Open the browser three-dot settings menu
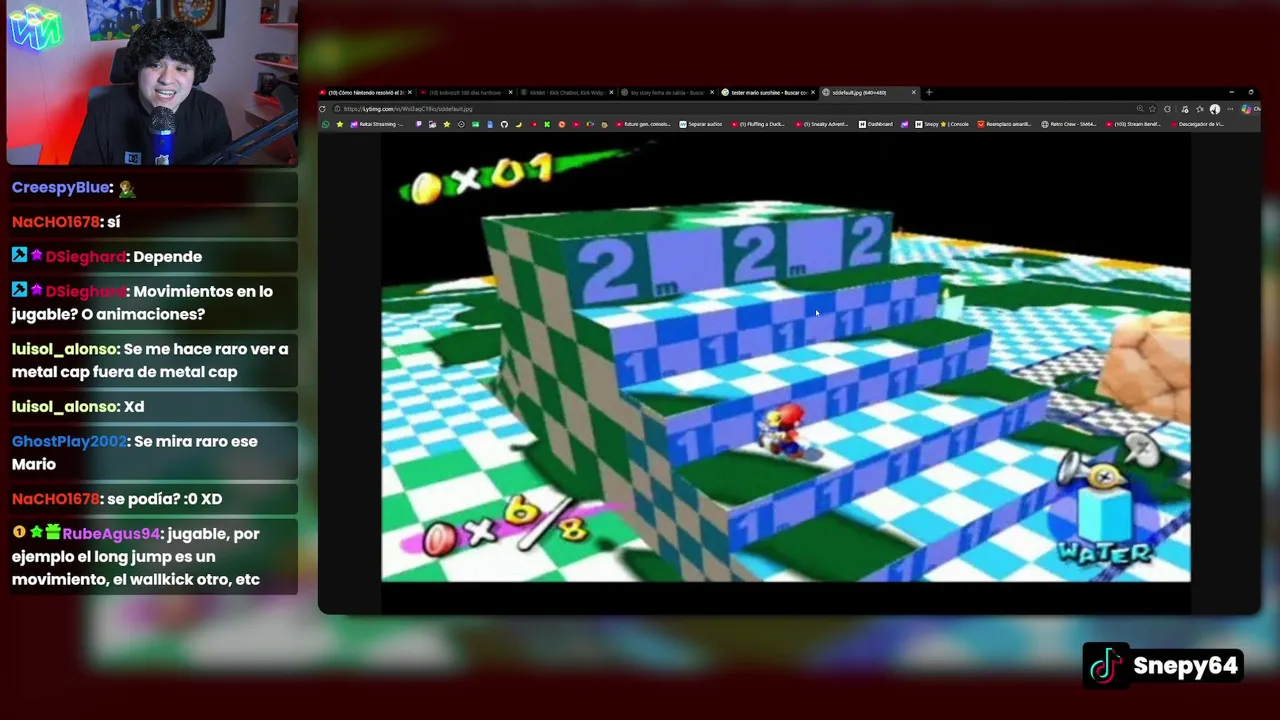Viewport: 1280px width, 720px height. tap(1232, 109)
